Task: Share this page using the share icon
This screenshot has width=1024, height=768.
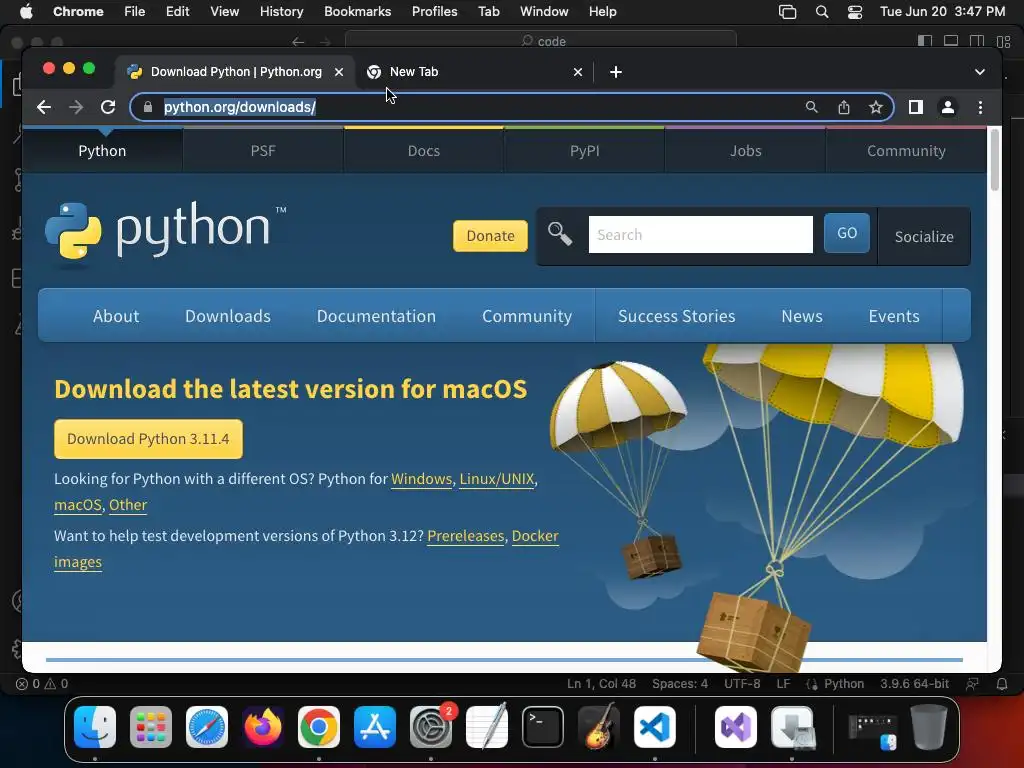Action: (x=844, y=107)
